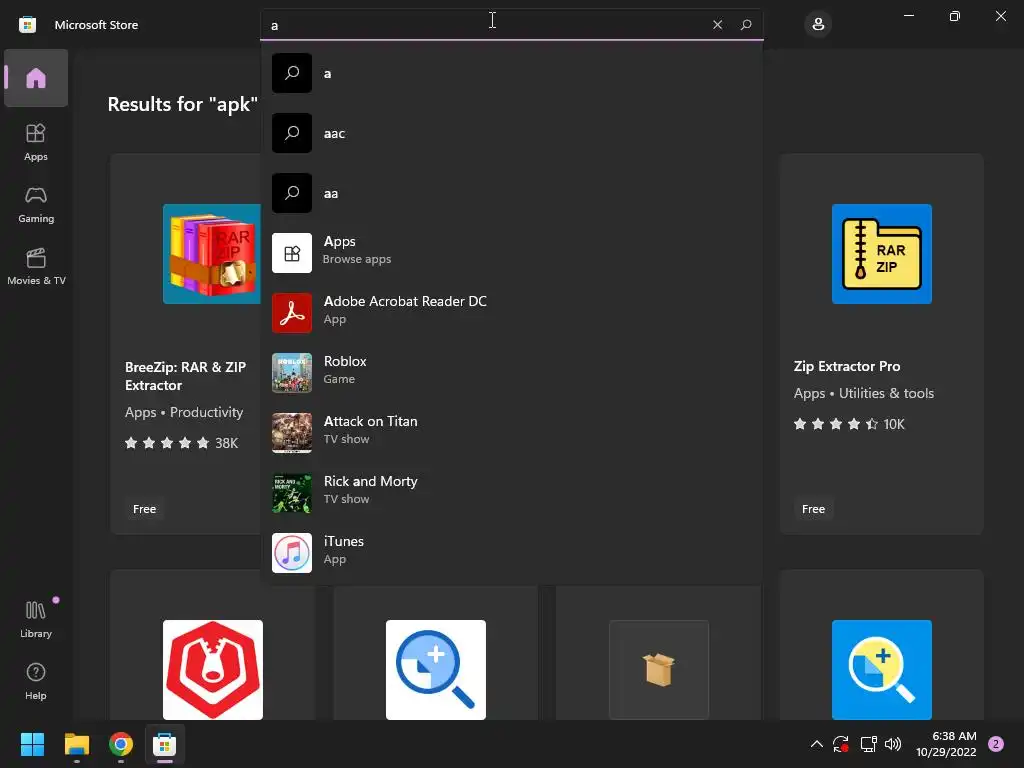Click the Free button on the BreeZip card
Screen dimensions: 1024x768
pyautogui.click(x=144, y=509)
